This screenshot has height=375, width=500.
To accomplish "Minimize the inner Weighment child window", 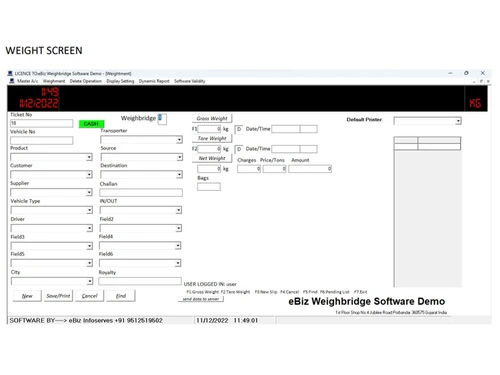I will pos(474,81).
